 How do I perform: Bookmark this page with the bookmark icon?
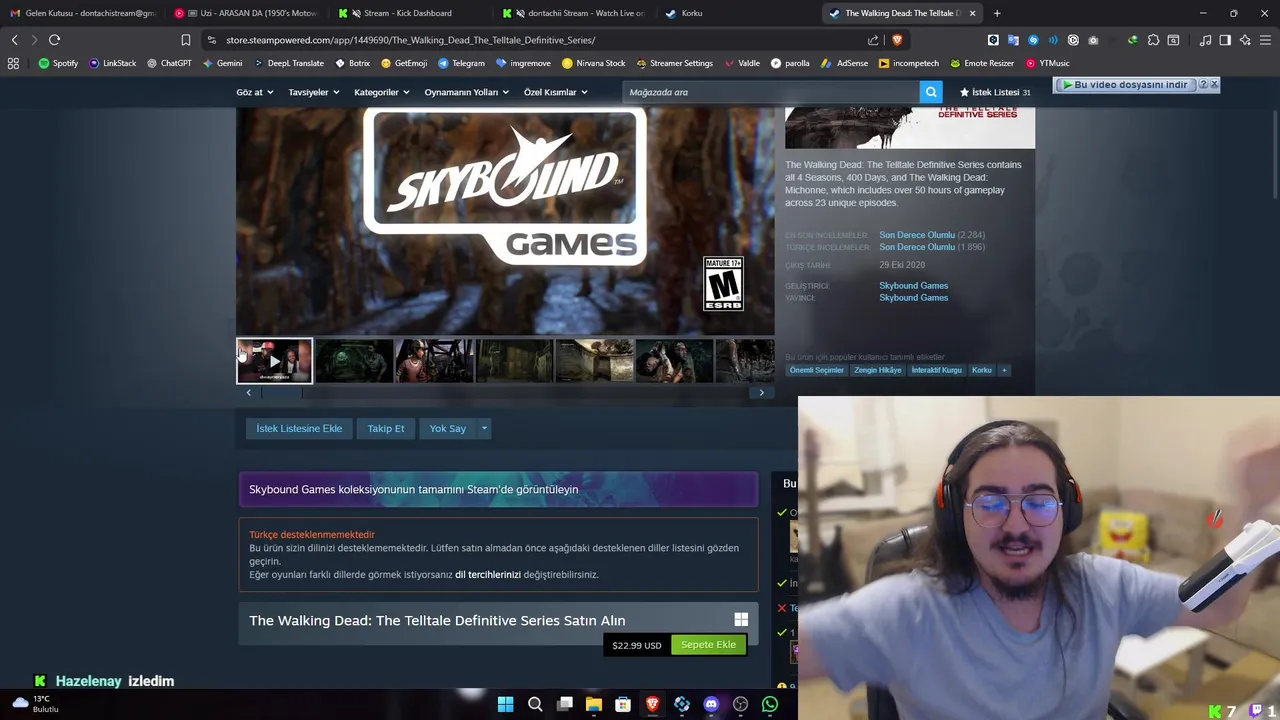[185, 40]
